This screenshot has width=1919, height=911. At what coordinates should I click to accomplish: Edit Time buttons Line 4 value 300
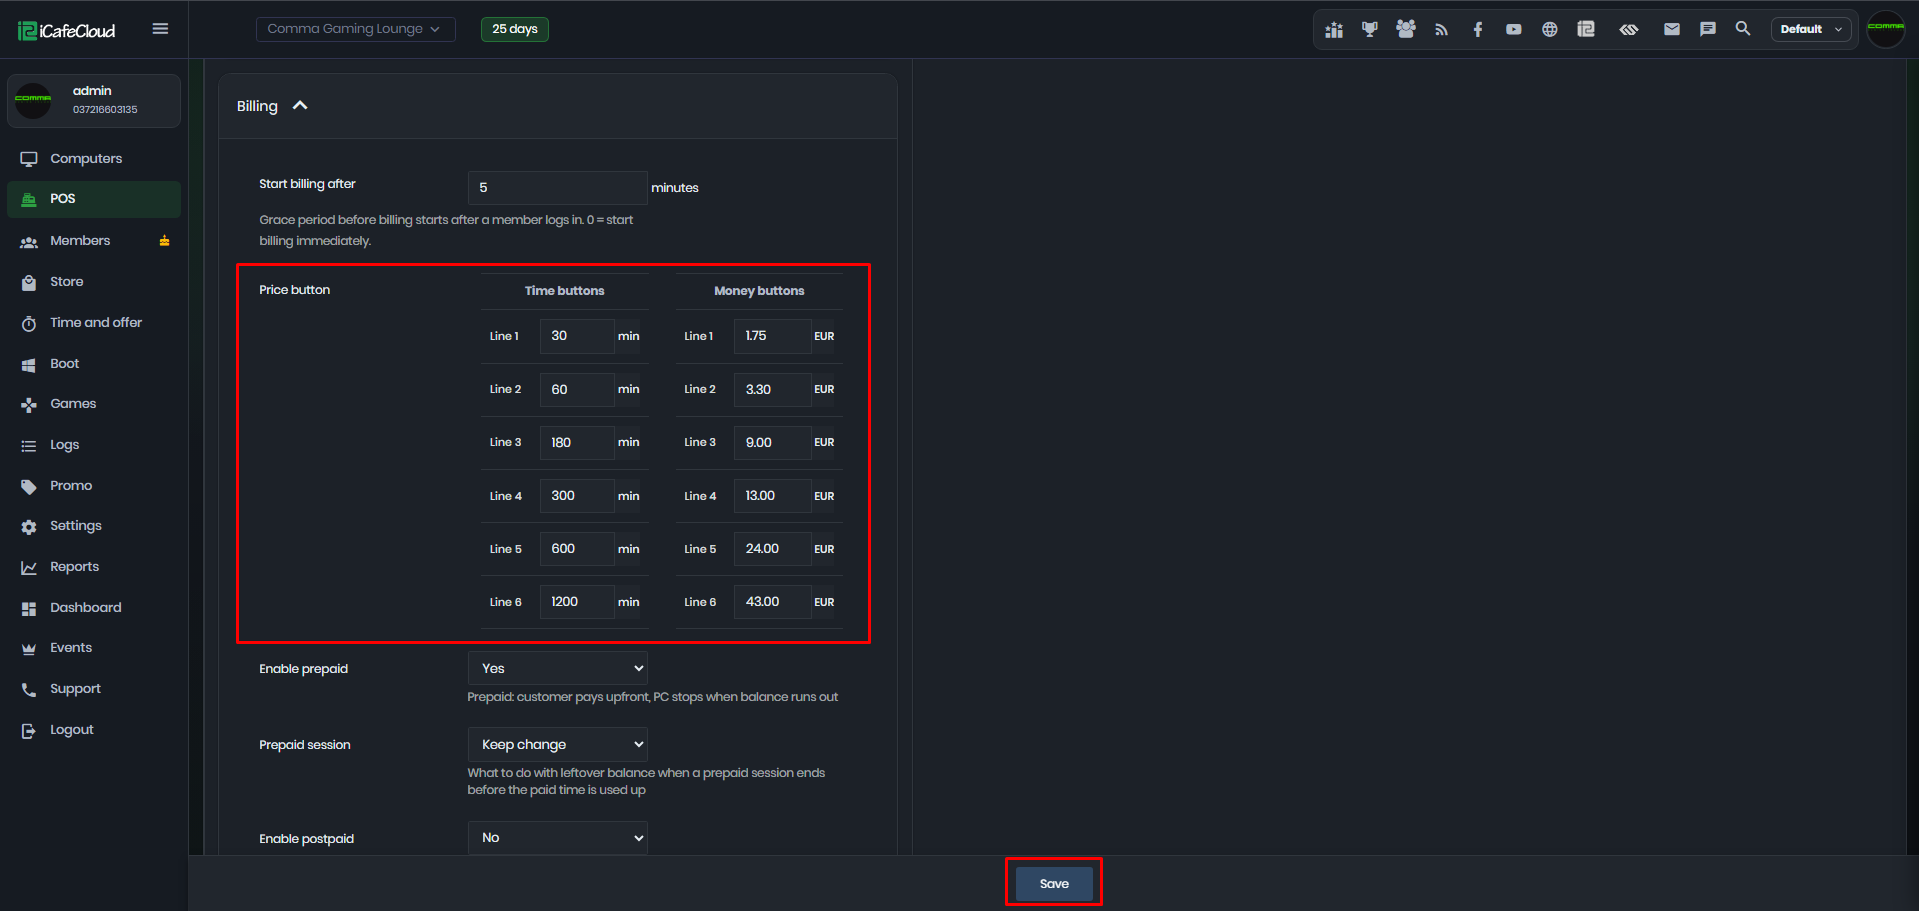tap(577, 496)
